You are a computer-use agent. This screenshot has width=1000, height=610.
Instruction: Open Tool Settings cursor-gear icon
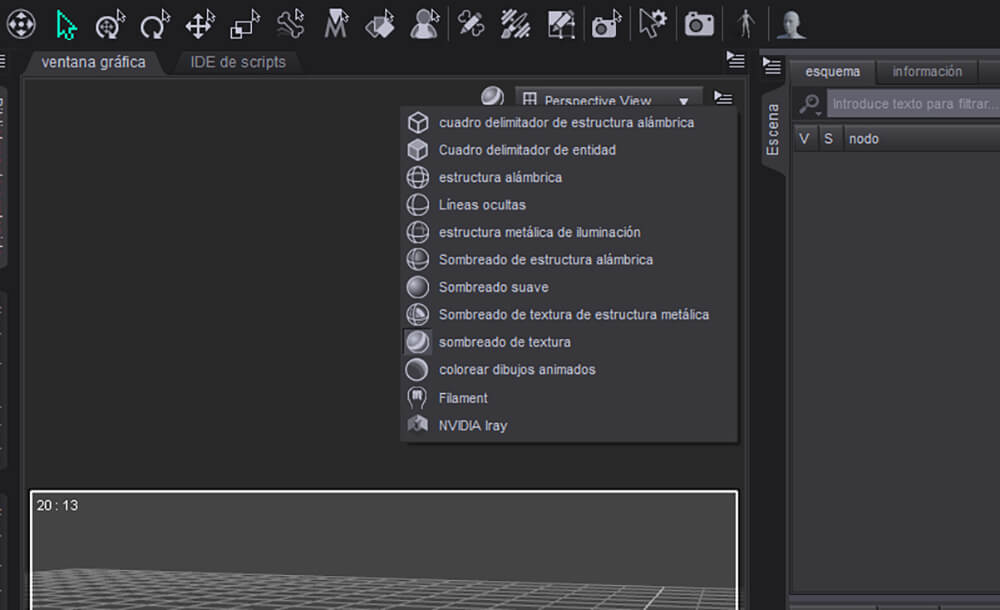point(652,24)
